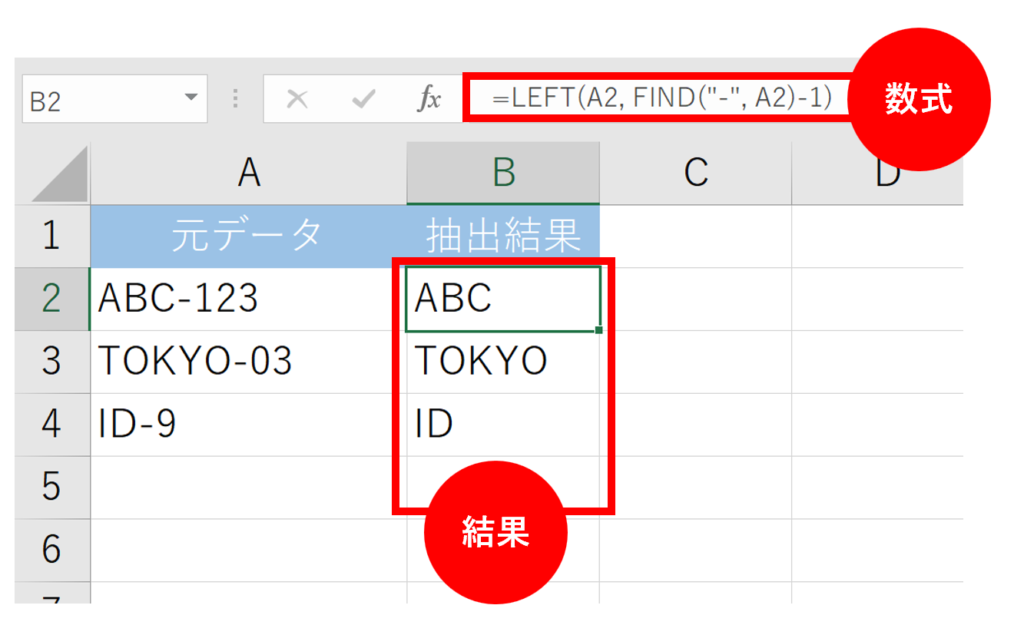
Task: Click the formula bar resize dots handle
Action: (236, 99)
